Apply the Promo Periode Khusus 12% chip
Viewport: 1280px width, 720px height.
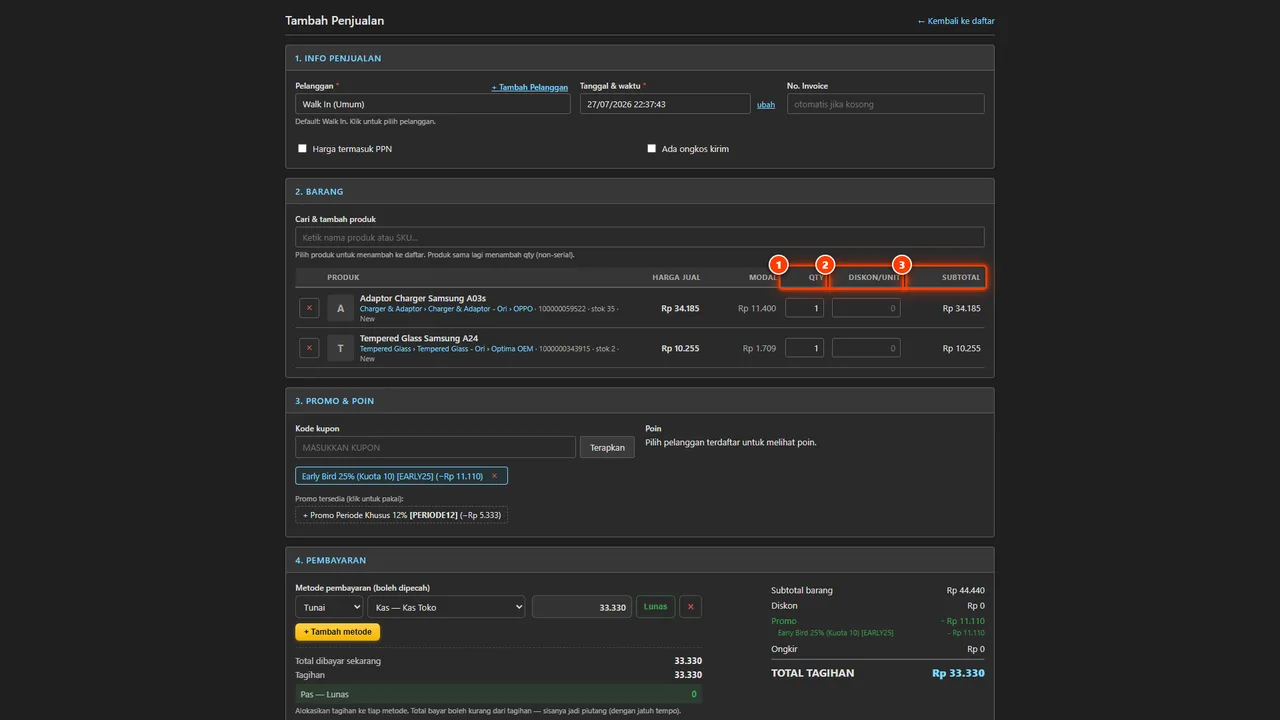tap(401, 515)
